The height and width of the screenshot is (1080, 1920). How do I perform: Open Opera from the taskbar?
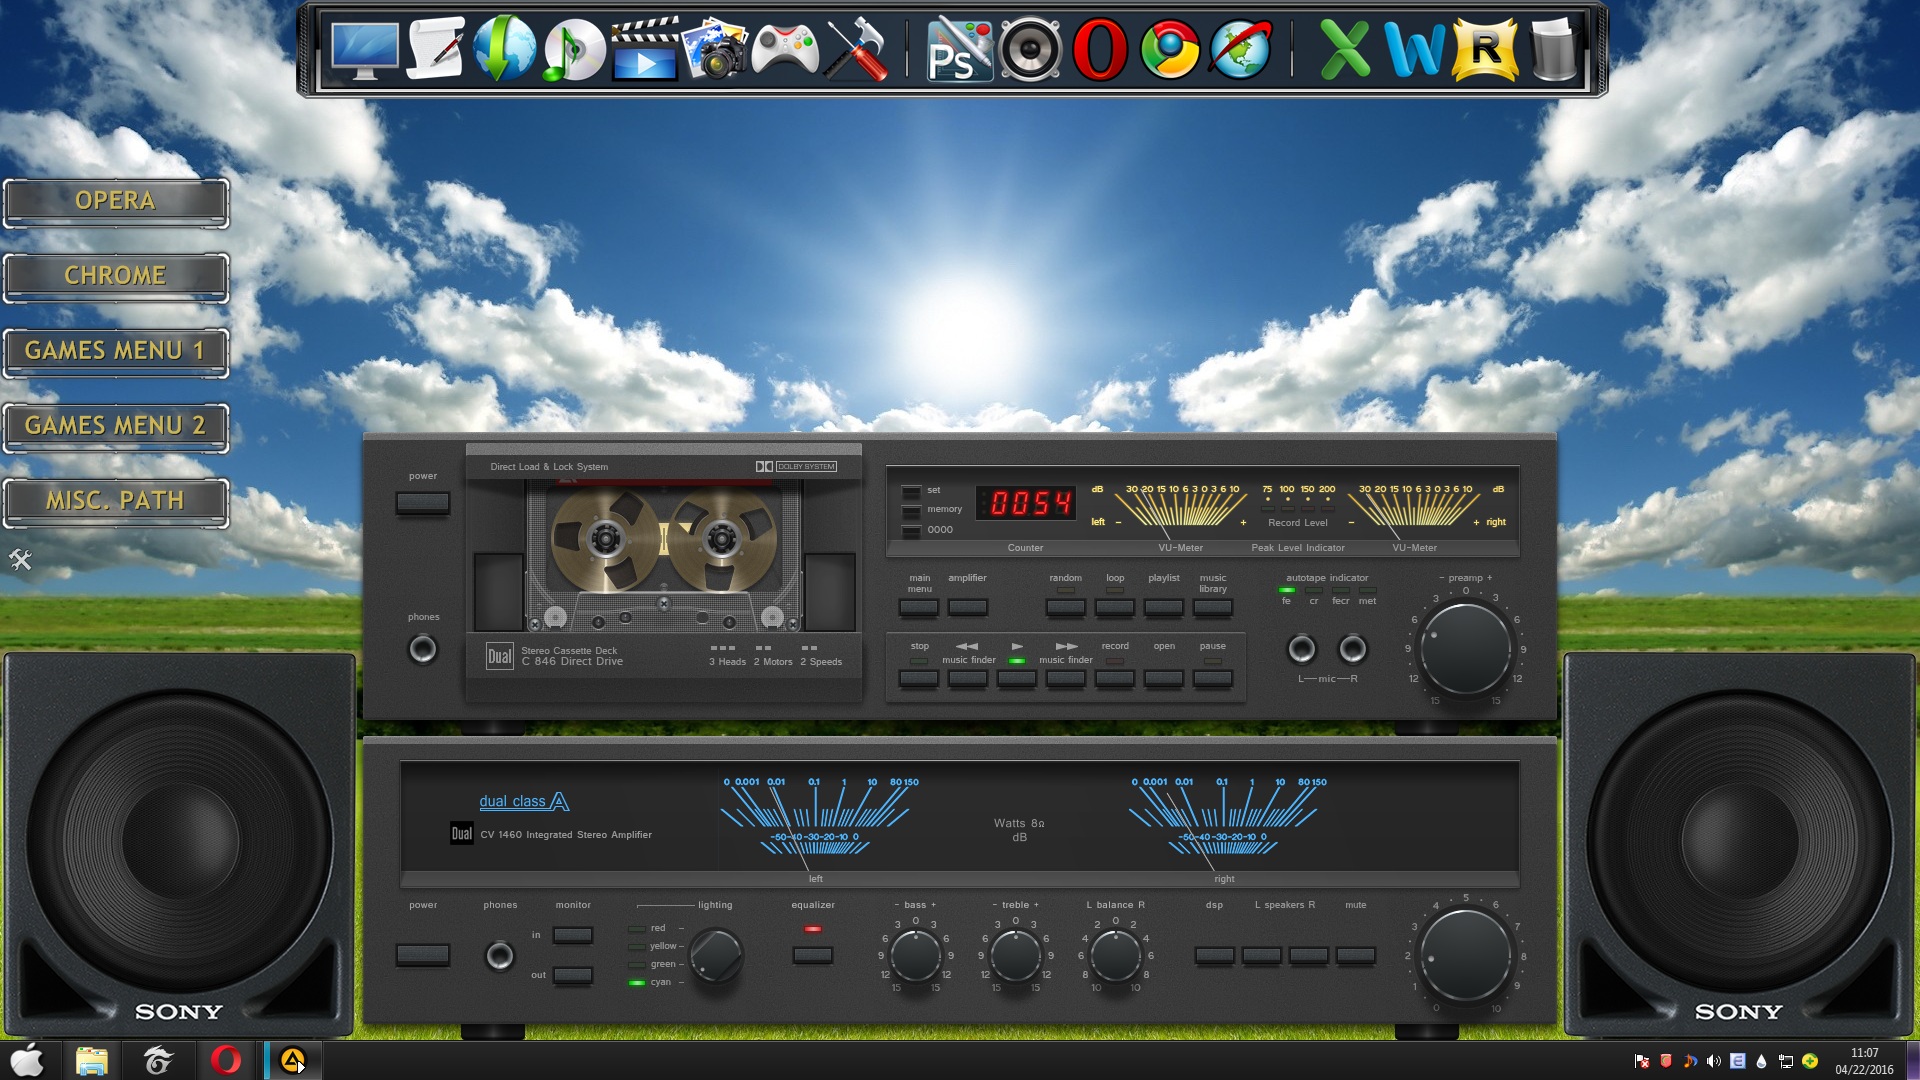pos(225,1061)
